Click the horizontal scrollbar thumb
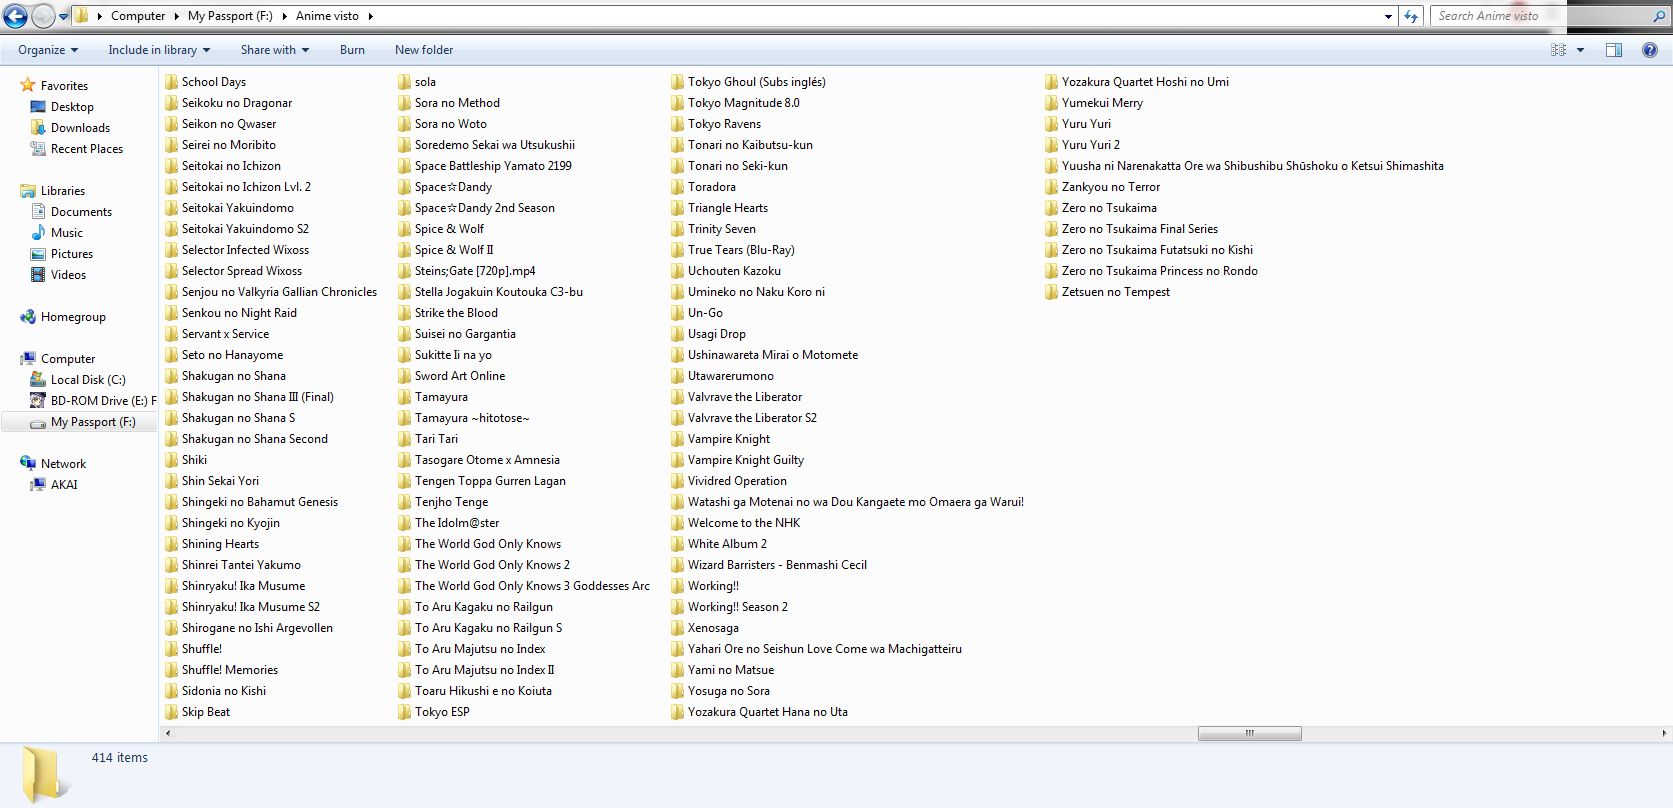This screenshot has width=1673, height=808. pos(1249,734)
